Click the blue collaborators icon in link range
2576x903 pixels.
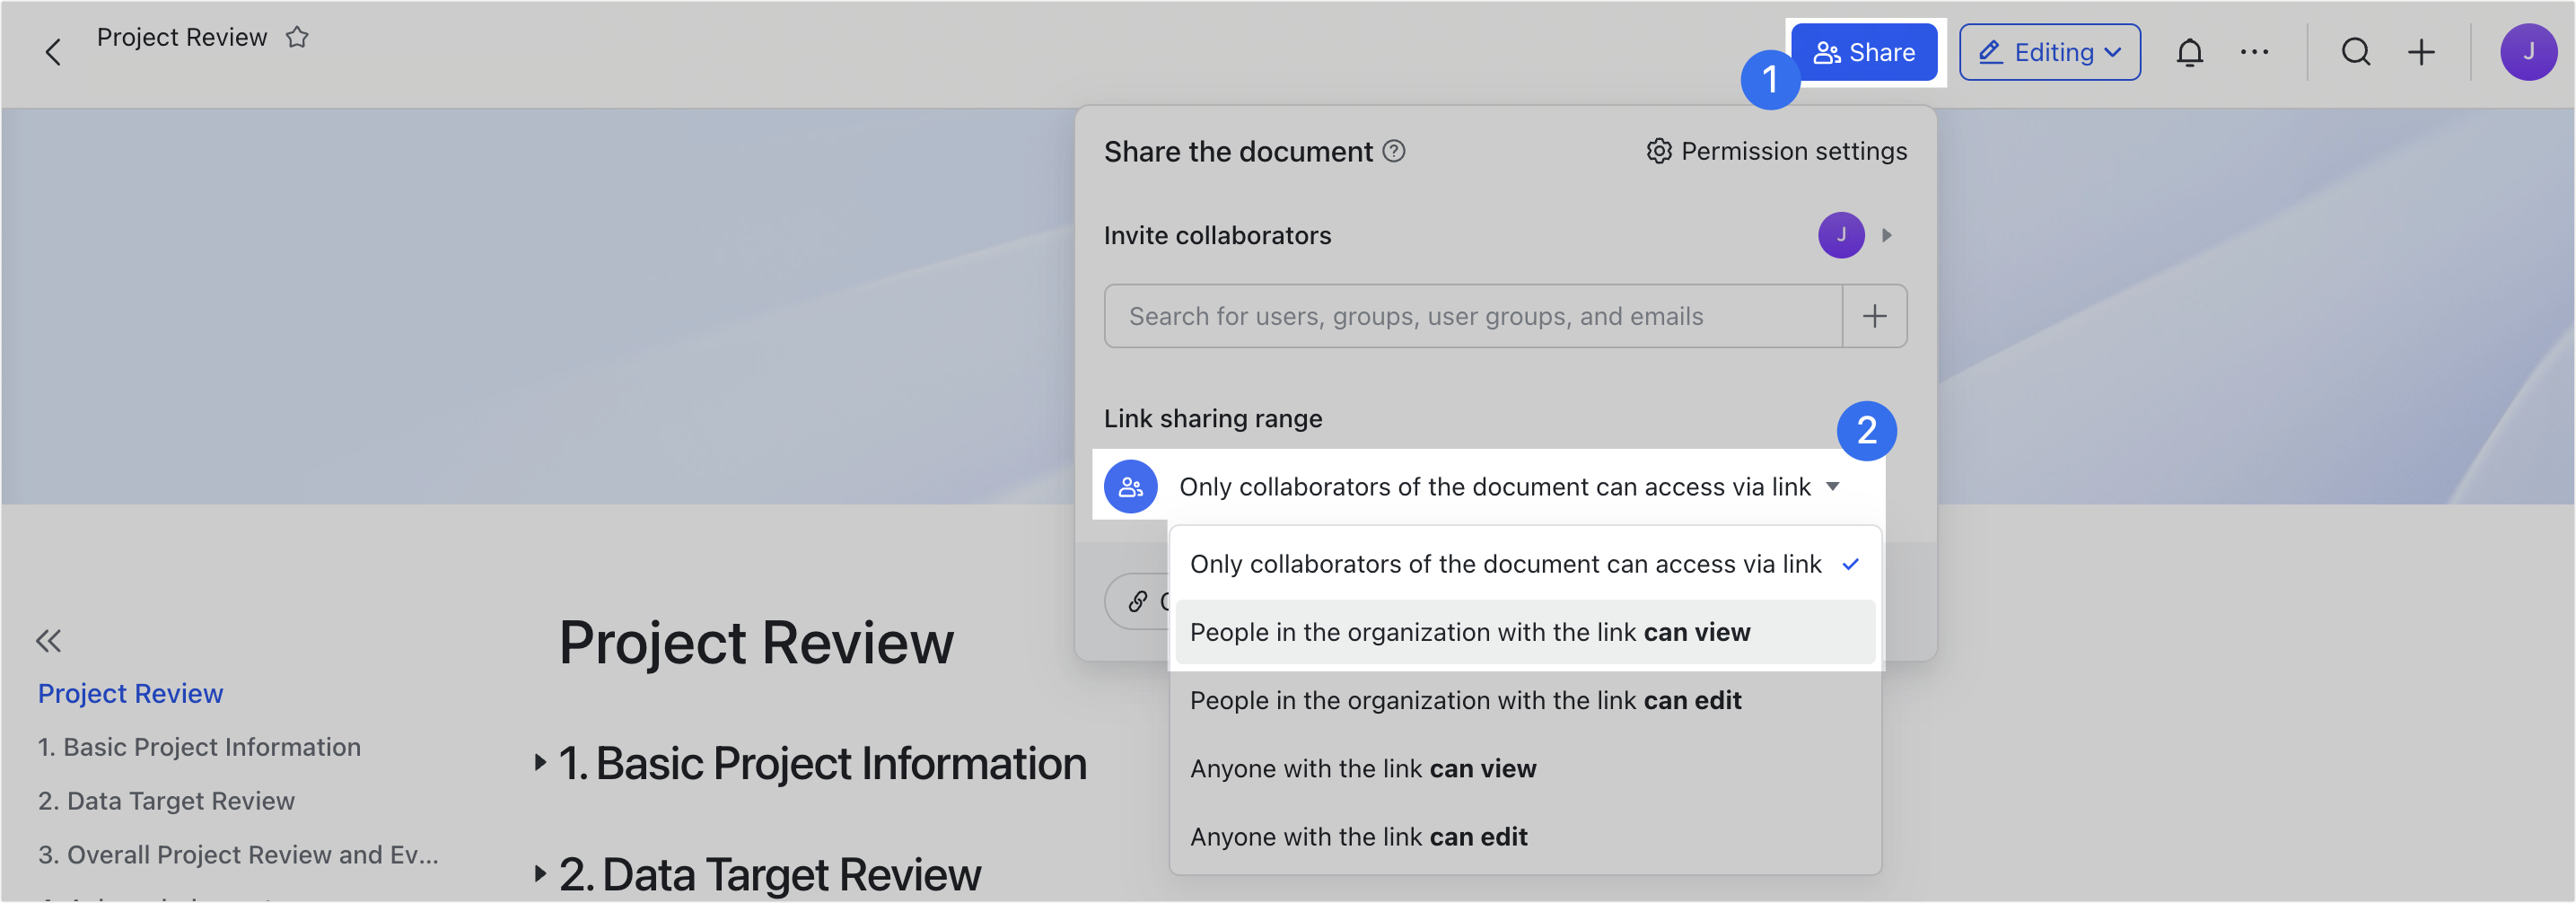click(x=1131, y=487)
